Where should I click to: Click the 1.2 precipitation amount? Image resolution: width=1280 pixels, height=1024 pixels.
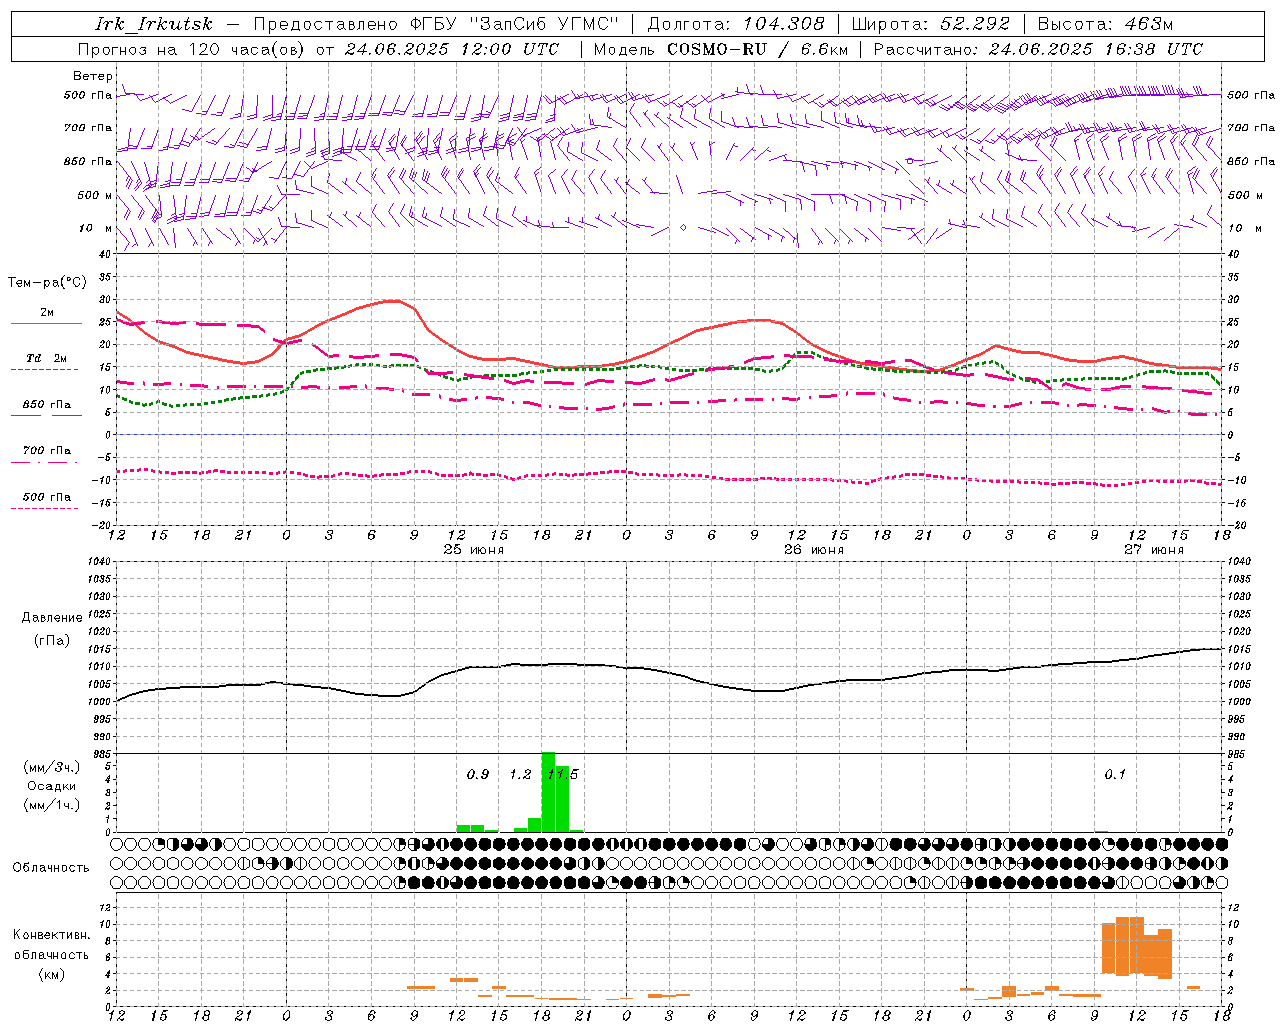coord(520,775)
